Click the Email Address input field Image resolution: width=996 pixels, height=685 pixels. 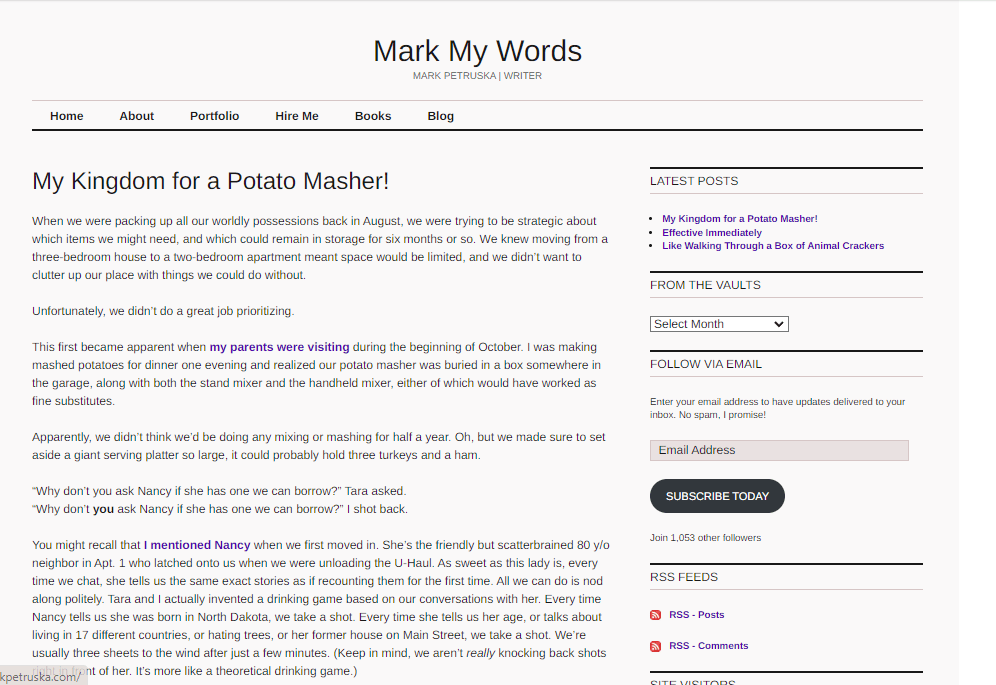[x=779, y=450]
